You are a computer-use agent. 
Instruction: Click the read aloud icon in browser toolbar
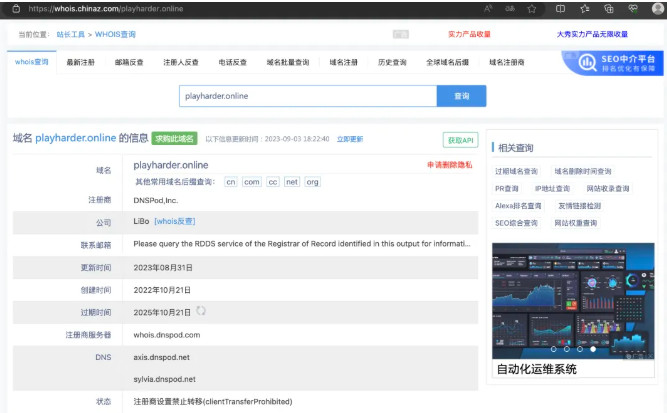(x=488, y=8)
